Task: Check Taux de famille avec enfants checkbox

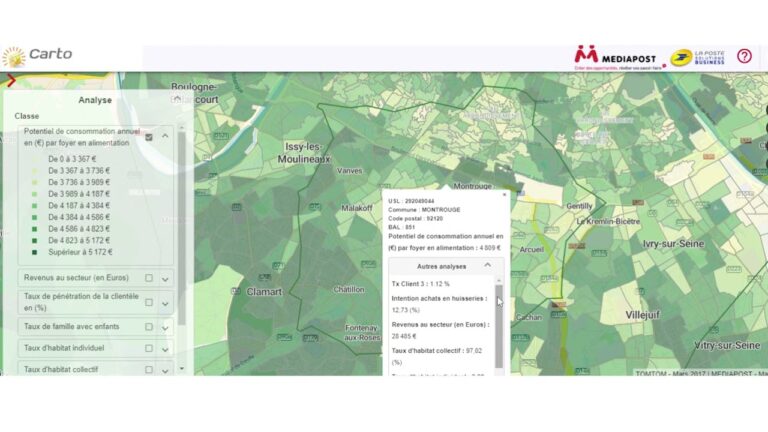Action: (149, 327)
